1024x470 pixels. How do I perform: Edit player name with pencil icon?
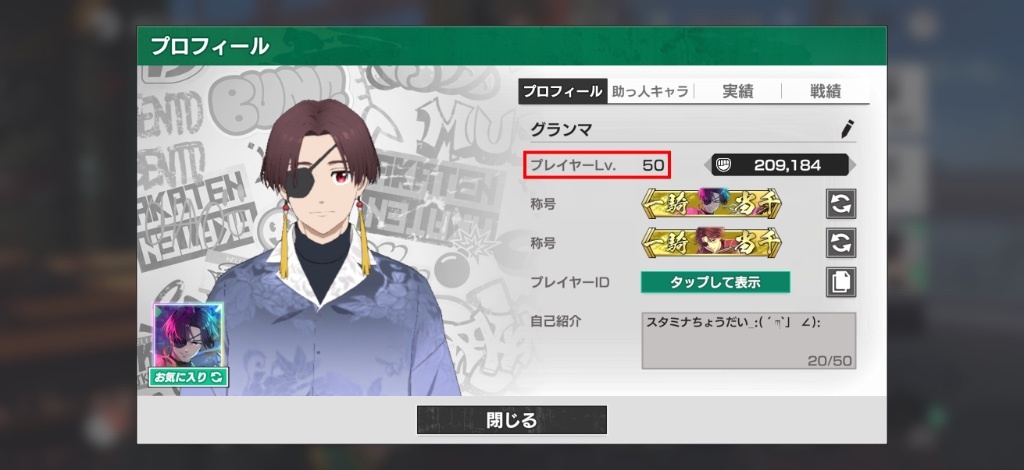click(x=848, y=129)
